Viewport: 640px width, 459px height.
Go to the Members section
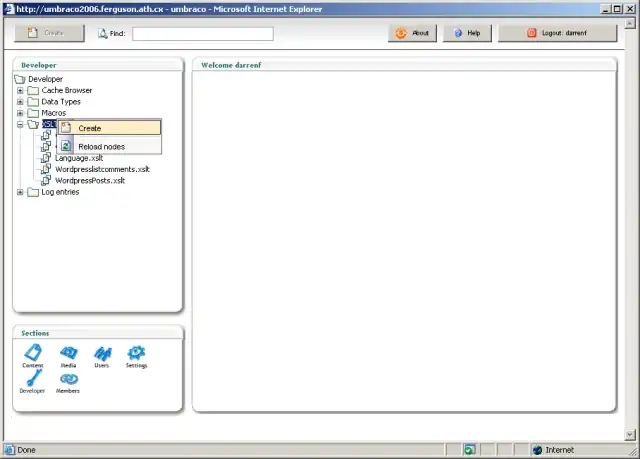point(68,378)
